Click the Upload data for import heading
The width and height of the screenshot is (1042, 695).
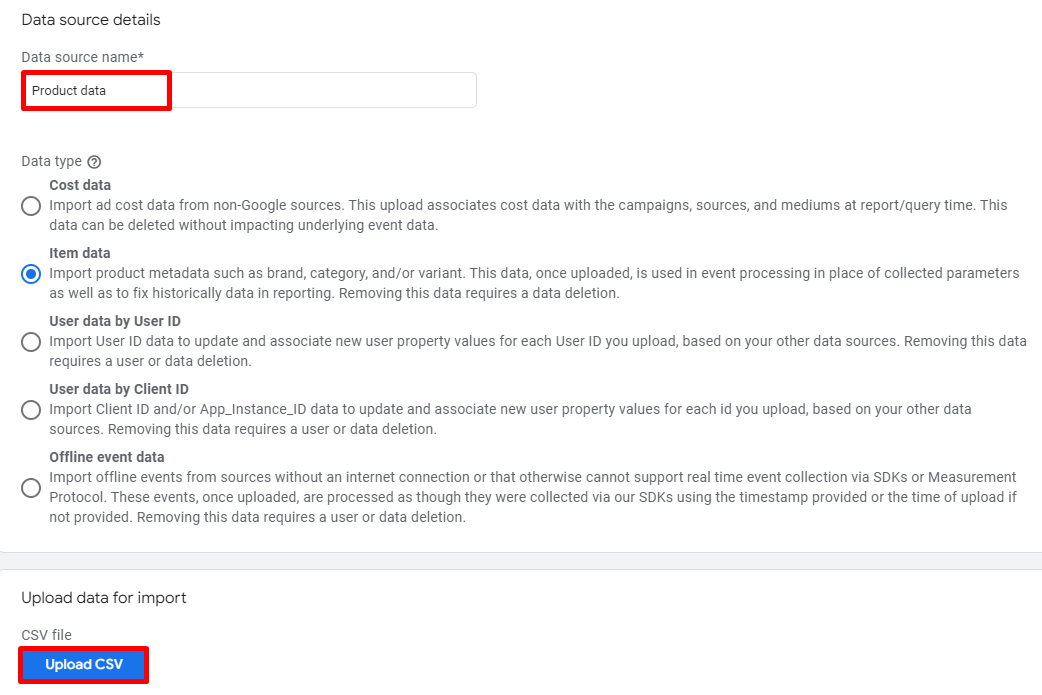103,598
